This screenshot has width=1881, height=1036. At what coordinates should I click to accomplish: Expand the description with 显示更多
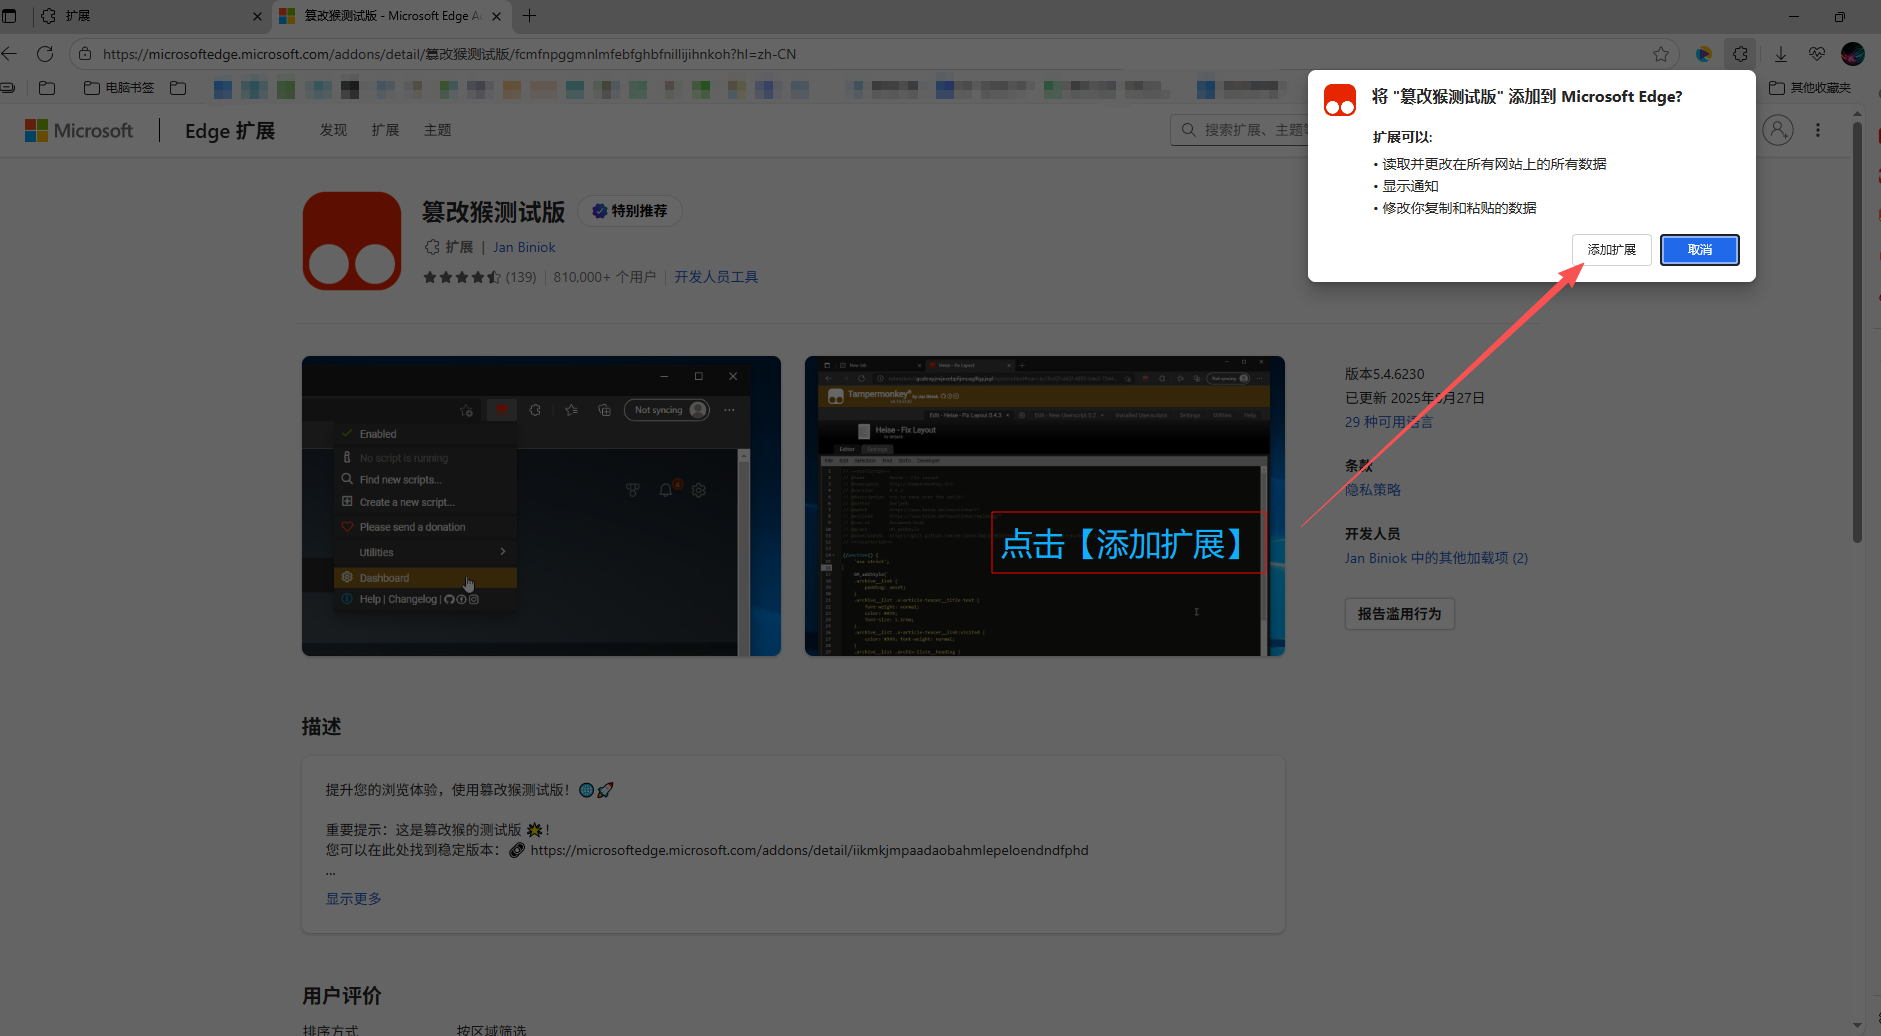point(352,898)
